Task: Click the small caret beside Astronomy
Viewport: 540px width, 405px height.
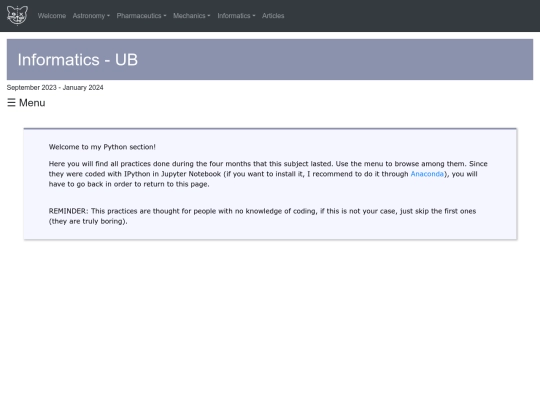Action: point(108,16)
